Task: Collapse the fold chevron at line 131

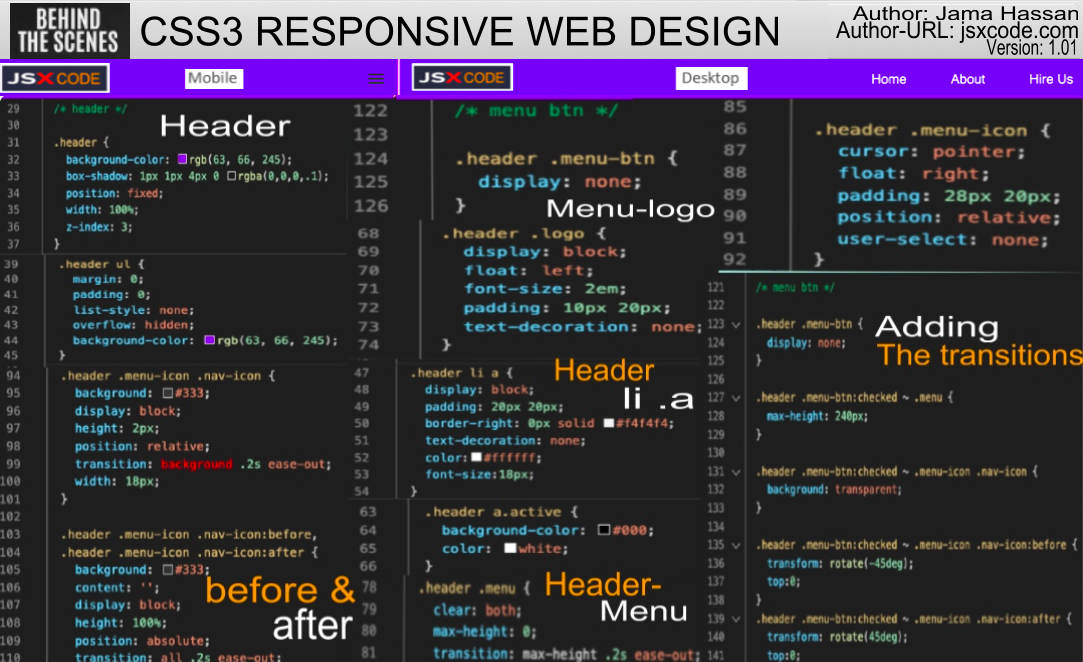Action: (x=736, y=472)
